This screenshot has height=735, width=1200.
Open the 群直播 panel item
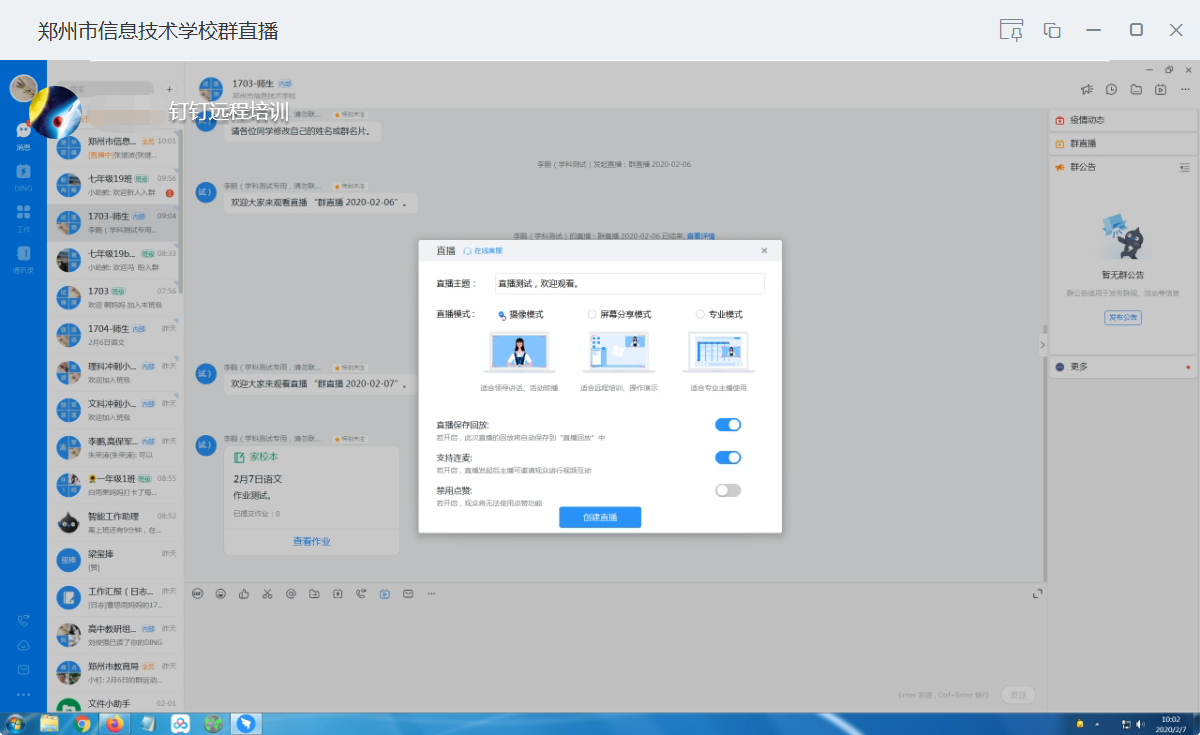1124,144
